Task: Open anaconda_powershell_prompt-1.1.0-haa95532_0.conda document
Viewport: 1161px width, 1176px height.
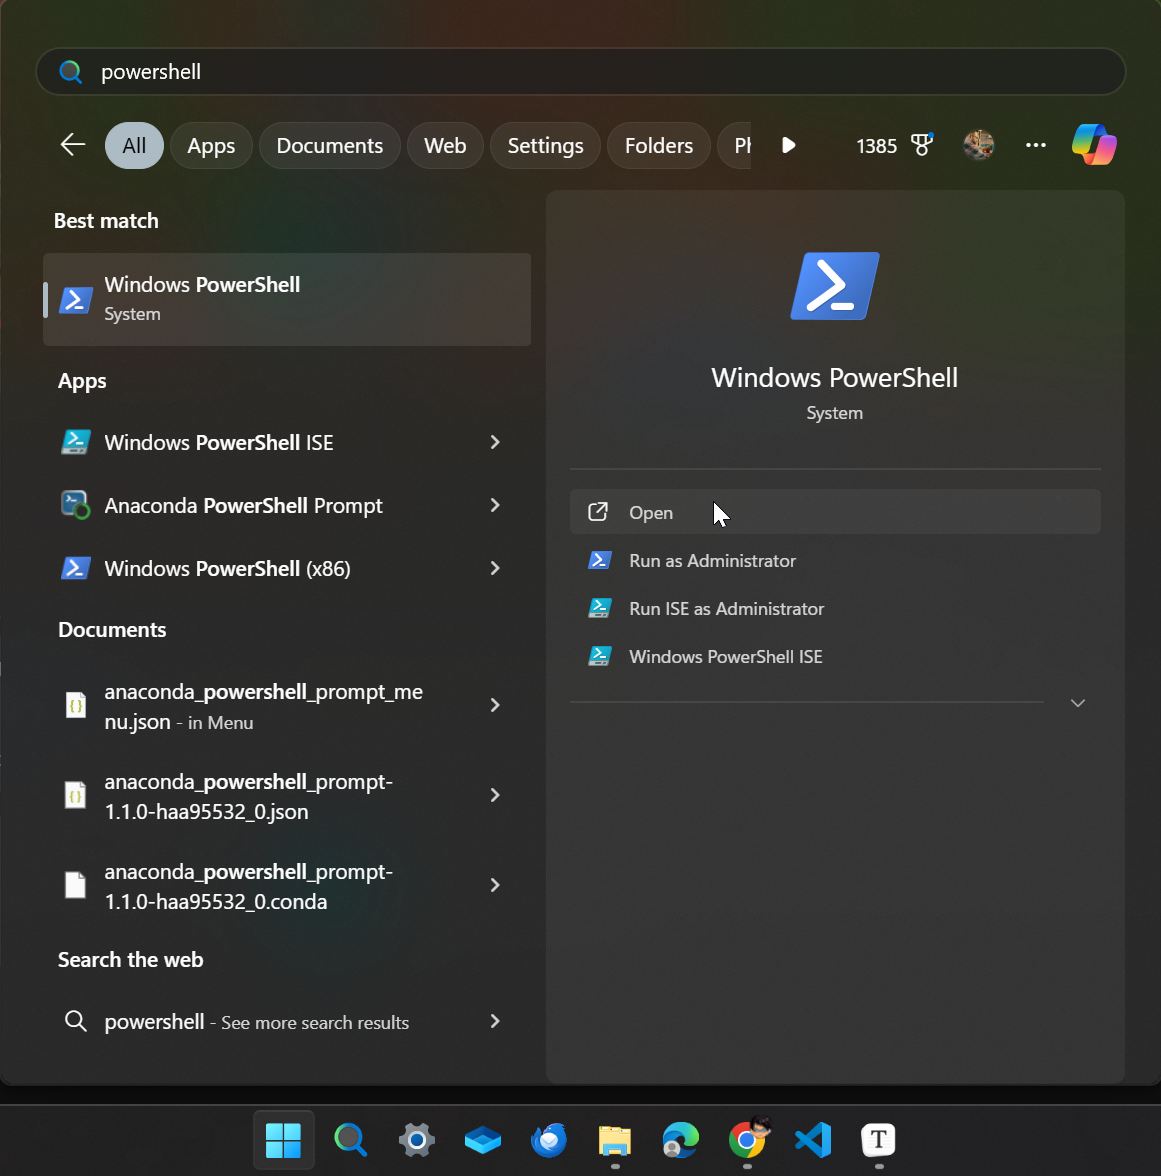Action: click(x=287, y=886)
